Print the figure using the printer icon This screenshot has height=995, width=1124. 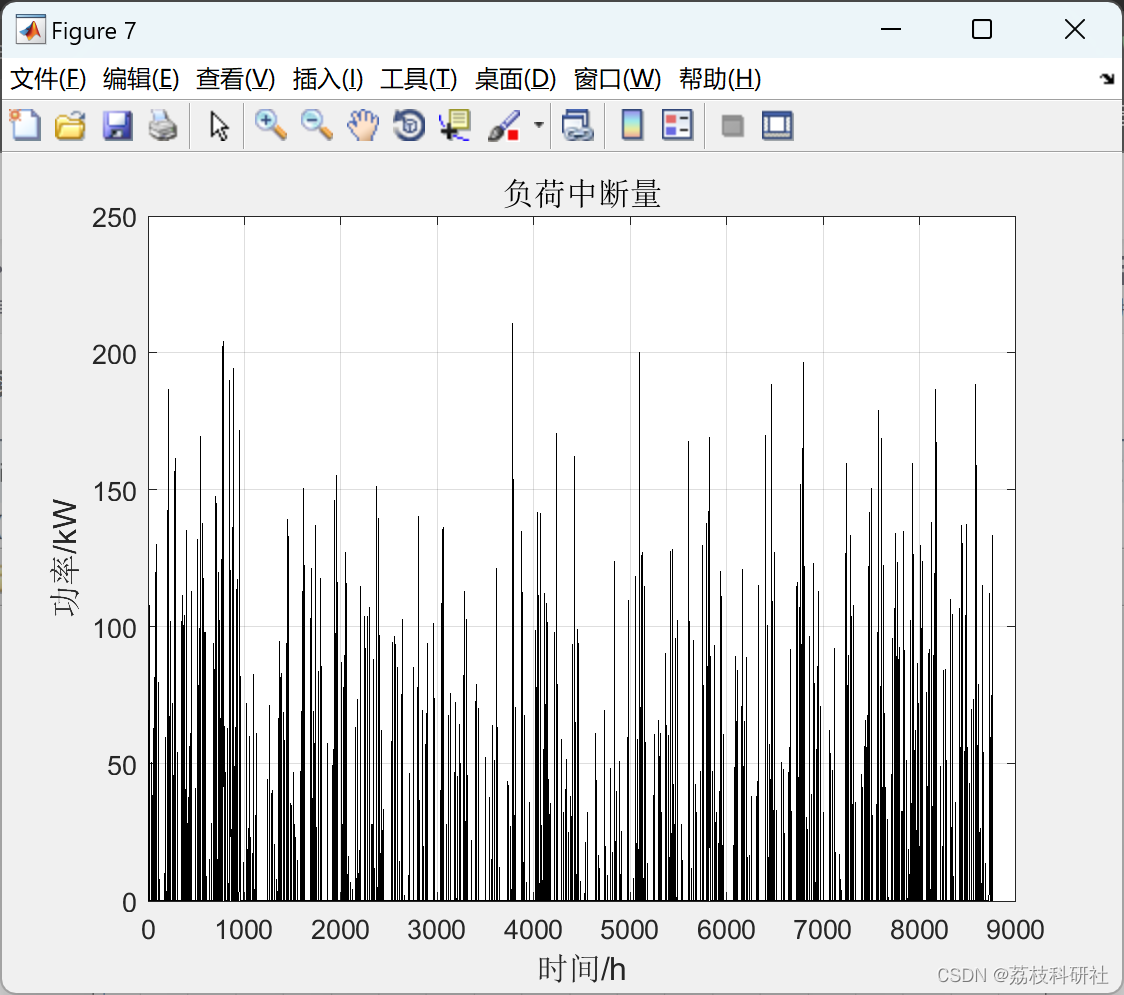pos(163,125)
